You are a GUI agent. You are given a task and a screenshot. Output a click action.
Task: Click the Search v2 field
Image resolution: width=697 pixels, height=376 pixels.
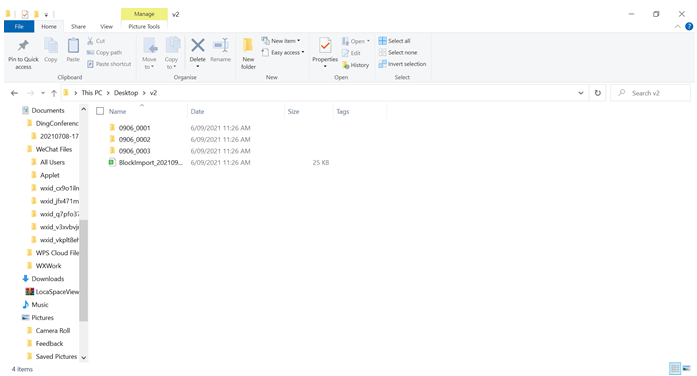click(x=651, y=93)
